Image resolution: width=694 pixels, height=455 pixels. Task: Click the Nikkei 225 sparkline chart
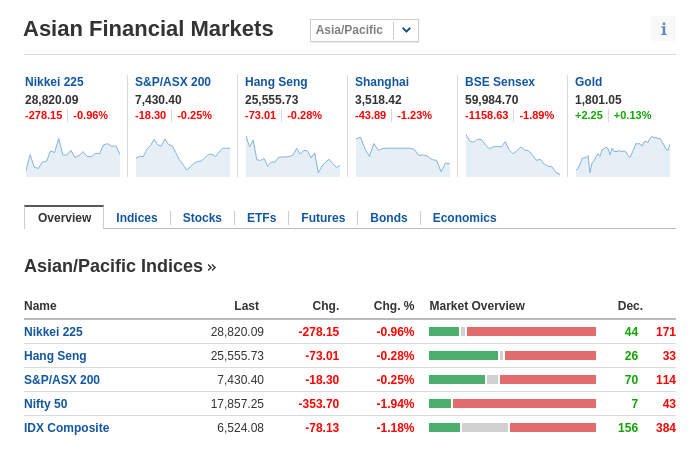73,156
